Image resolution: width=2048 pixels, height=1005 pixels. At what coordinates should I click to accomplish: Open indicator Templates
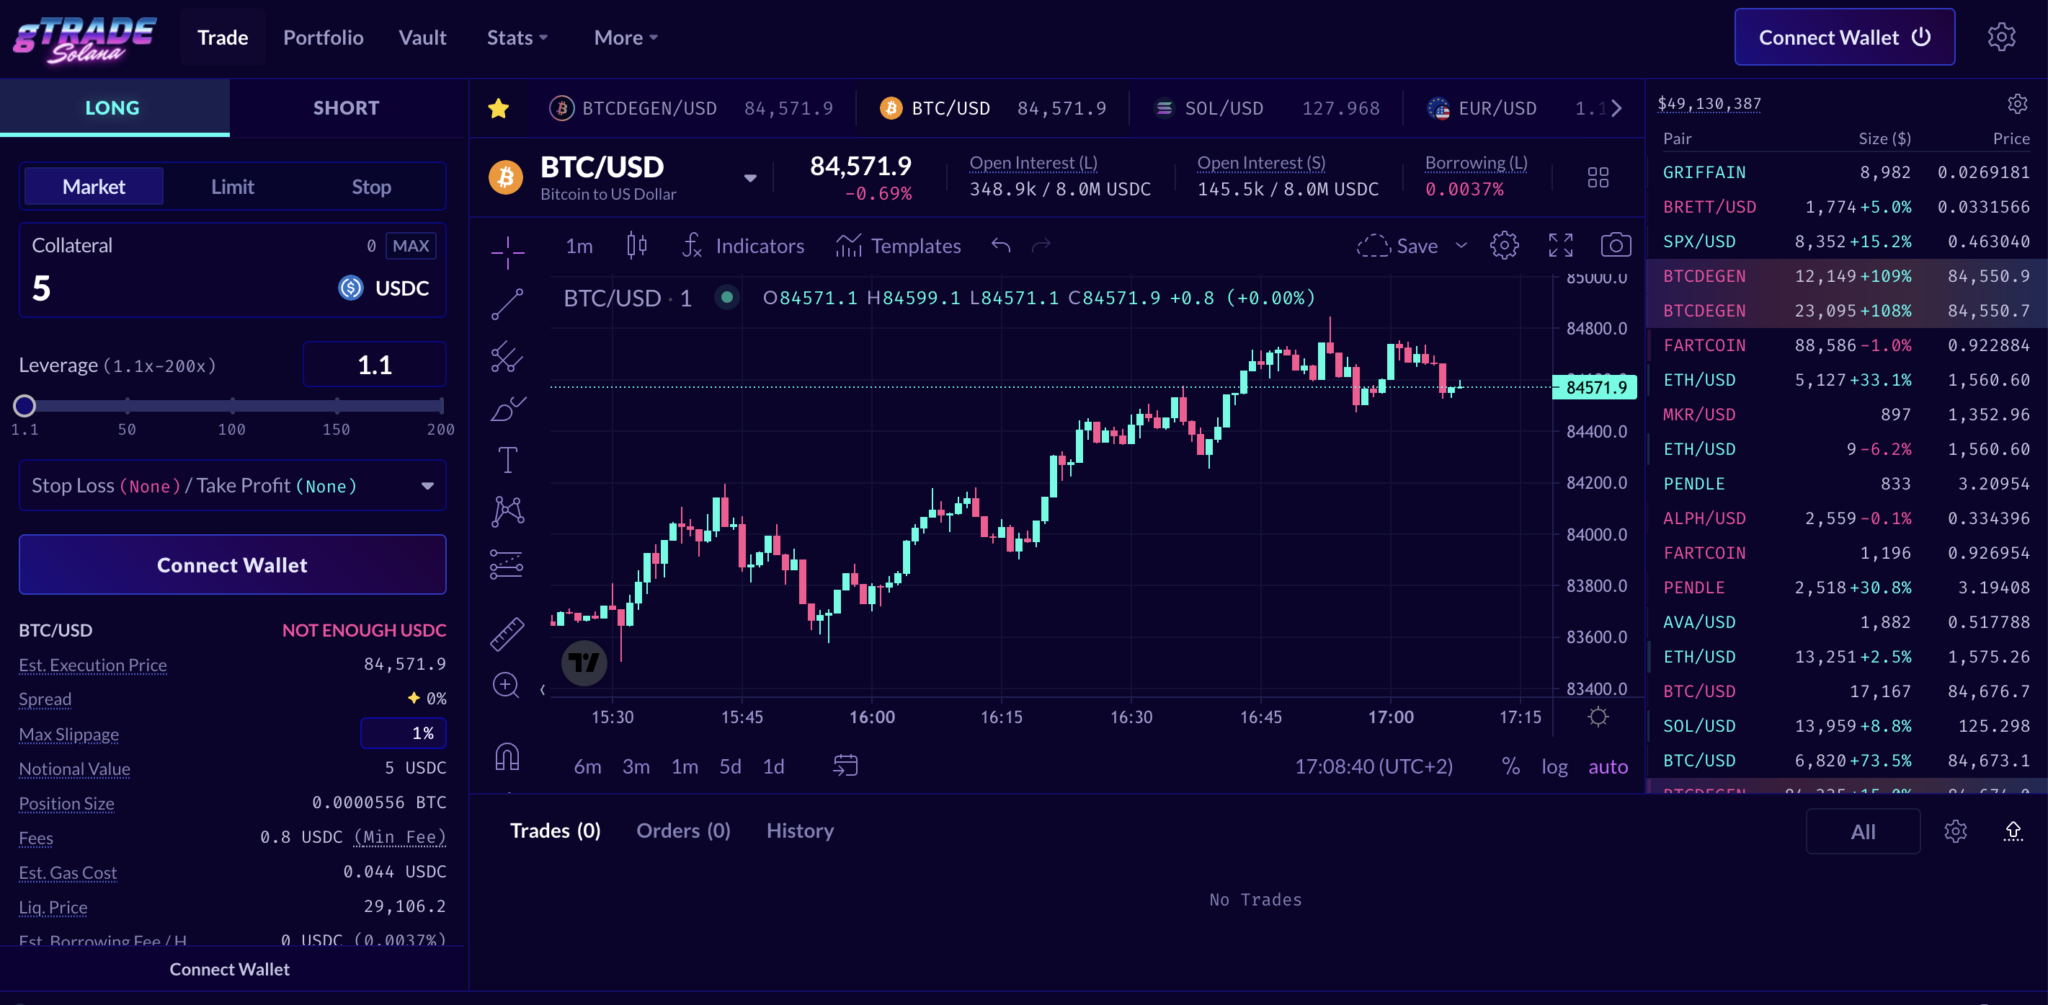898,246
